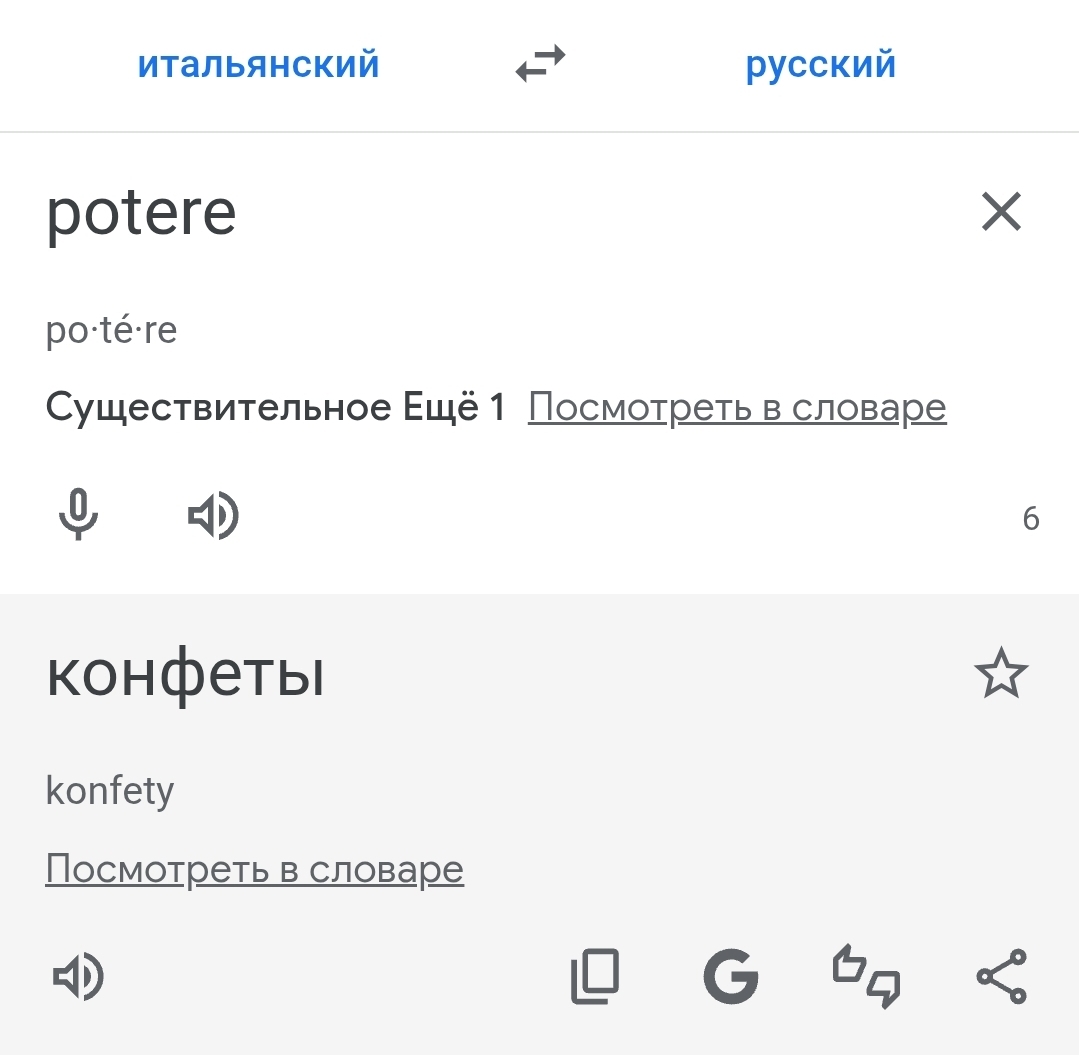Tap the microphone voice input icon

(x=78, y=516)
